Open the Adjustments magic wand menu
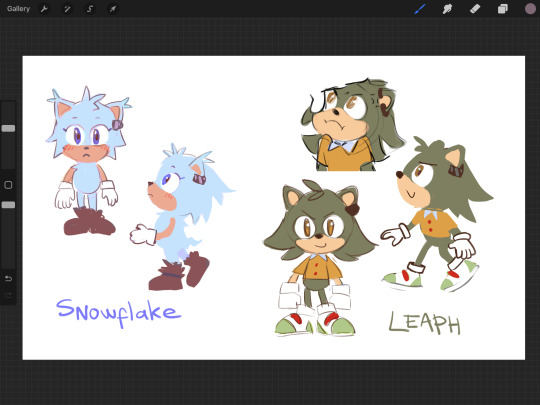Screen dimensions: 540x405 [67, 9]
